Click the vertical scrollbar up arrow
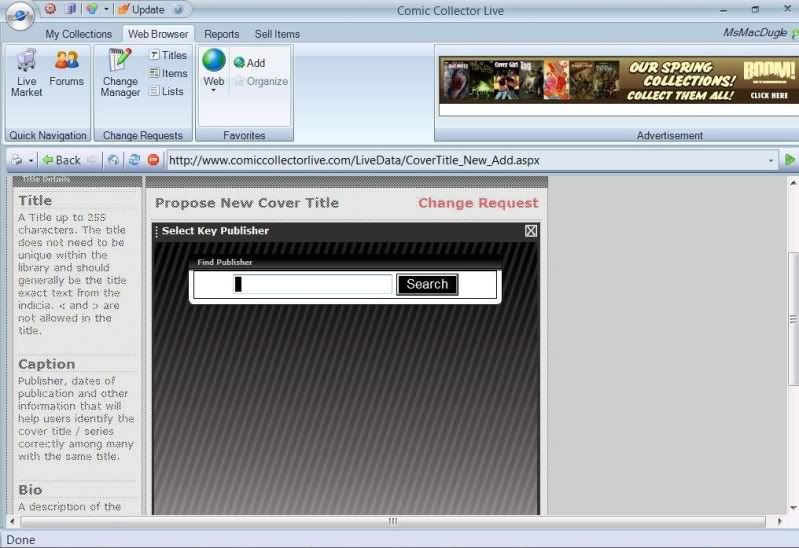799x548 pixels. point(793,182)
